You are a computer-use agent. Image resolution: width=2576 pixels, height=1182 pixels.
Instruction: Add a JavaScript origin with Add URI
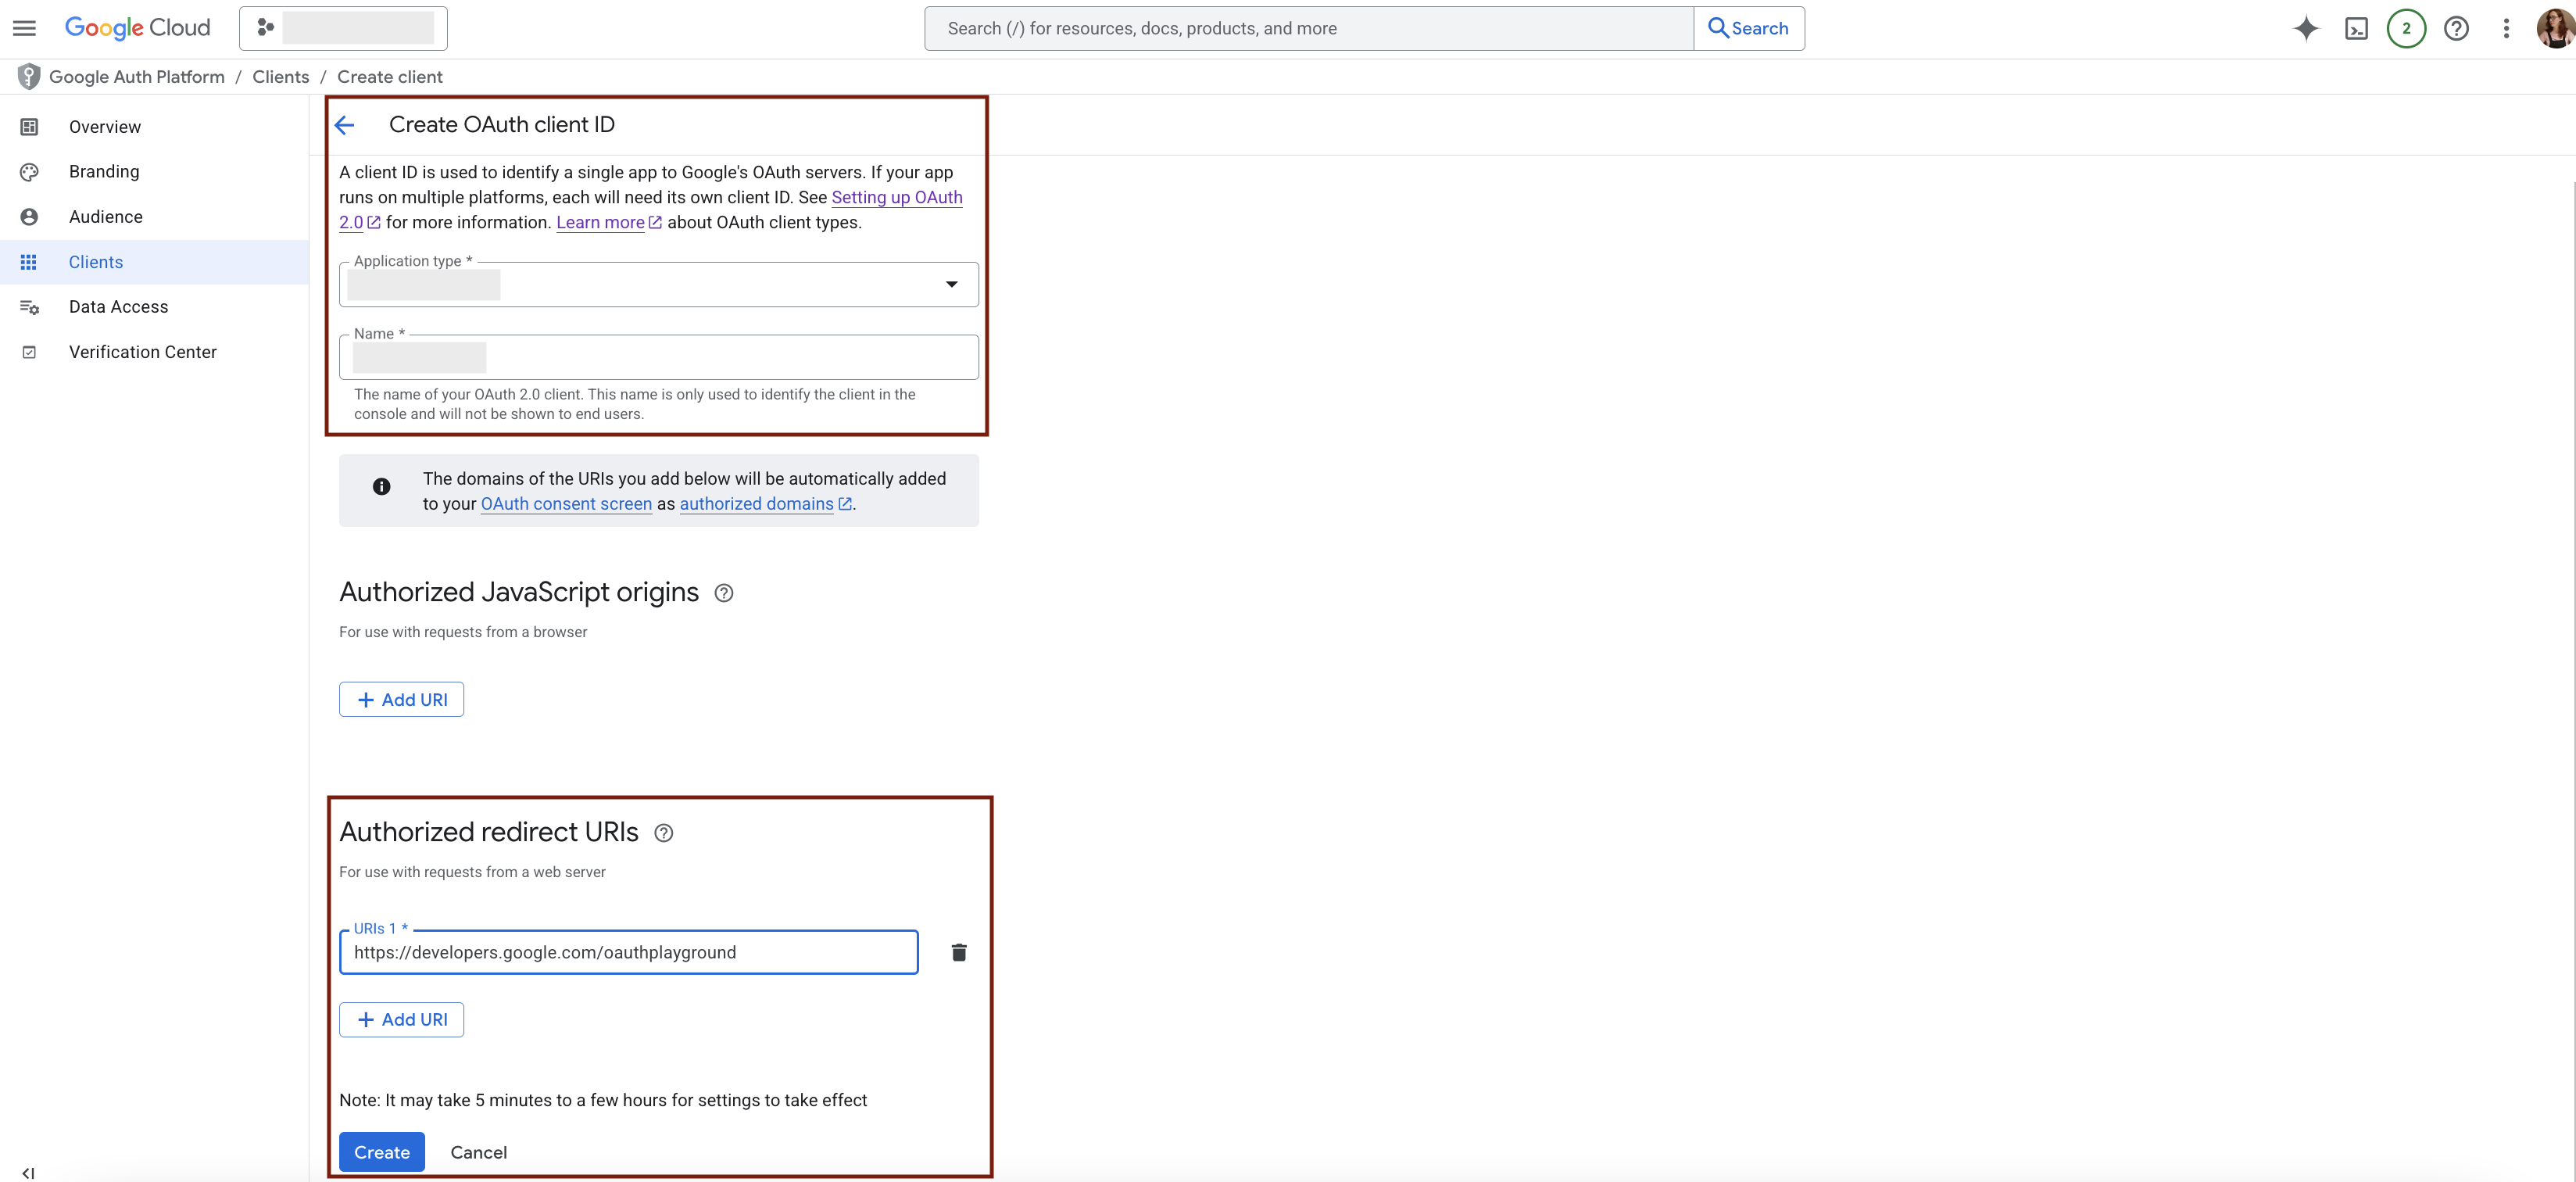[x=401, y=699]
